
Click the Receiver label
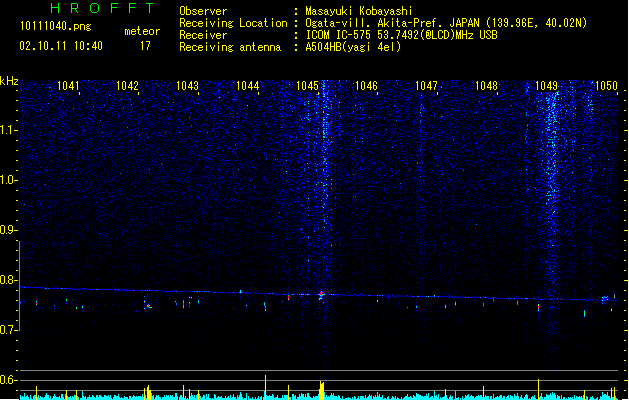tap(203, 35)
